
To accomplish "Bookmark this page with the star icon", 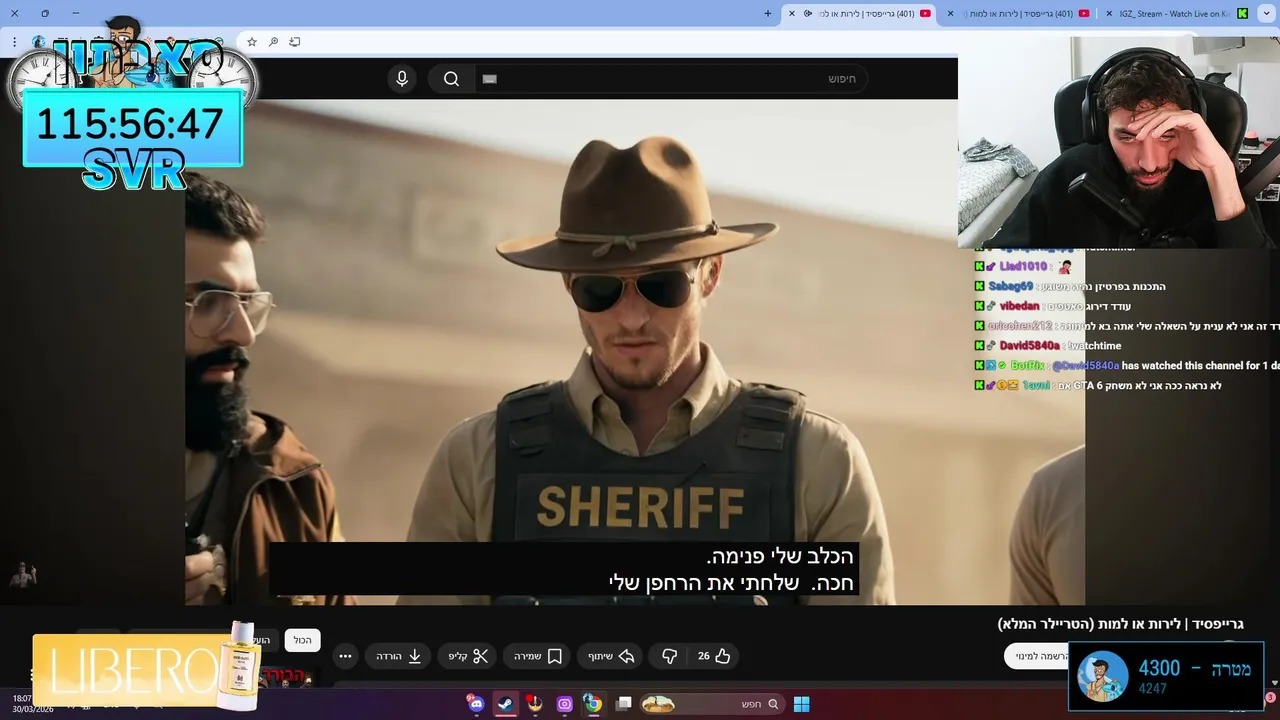I will 252,42.
